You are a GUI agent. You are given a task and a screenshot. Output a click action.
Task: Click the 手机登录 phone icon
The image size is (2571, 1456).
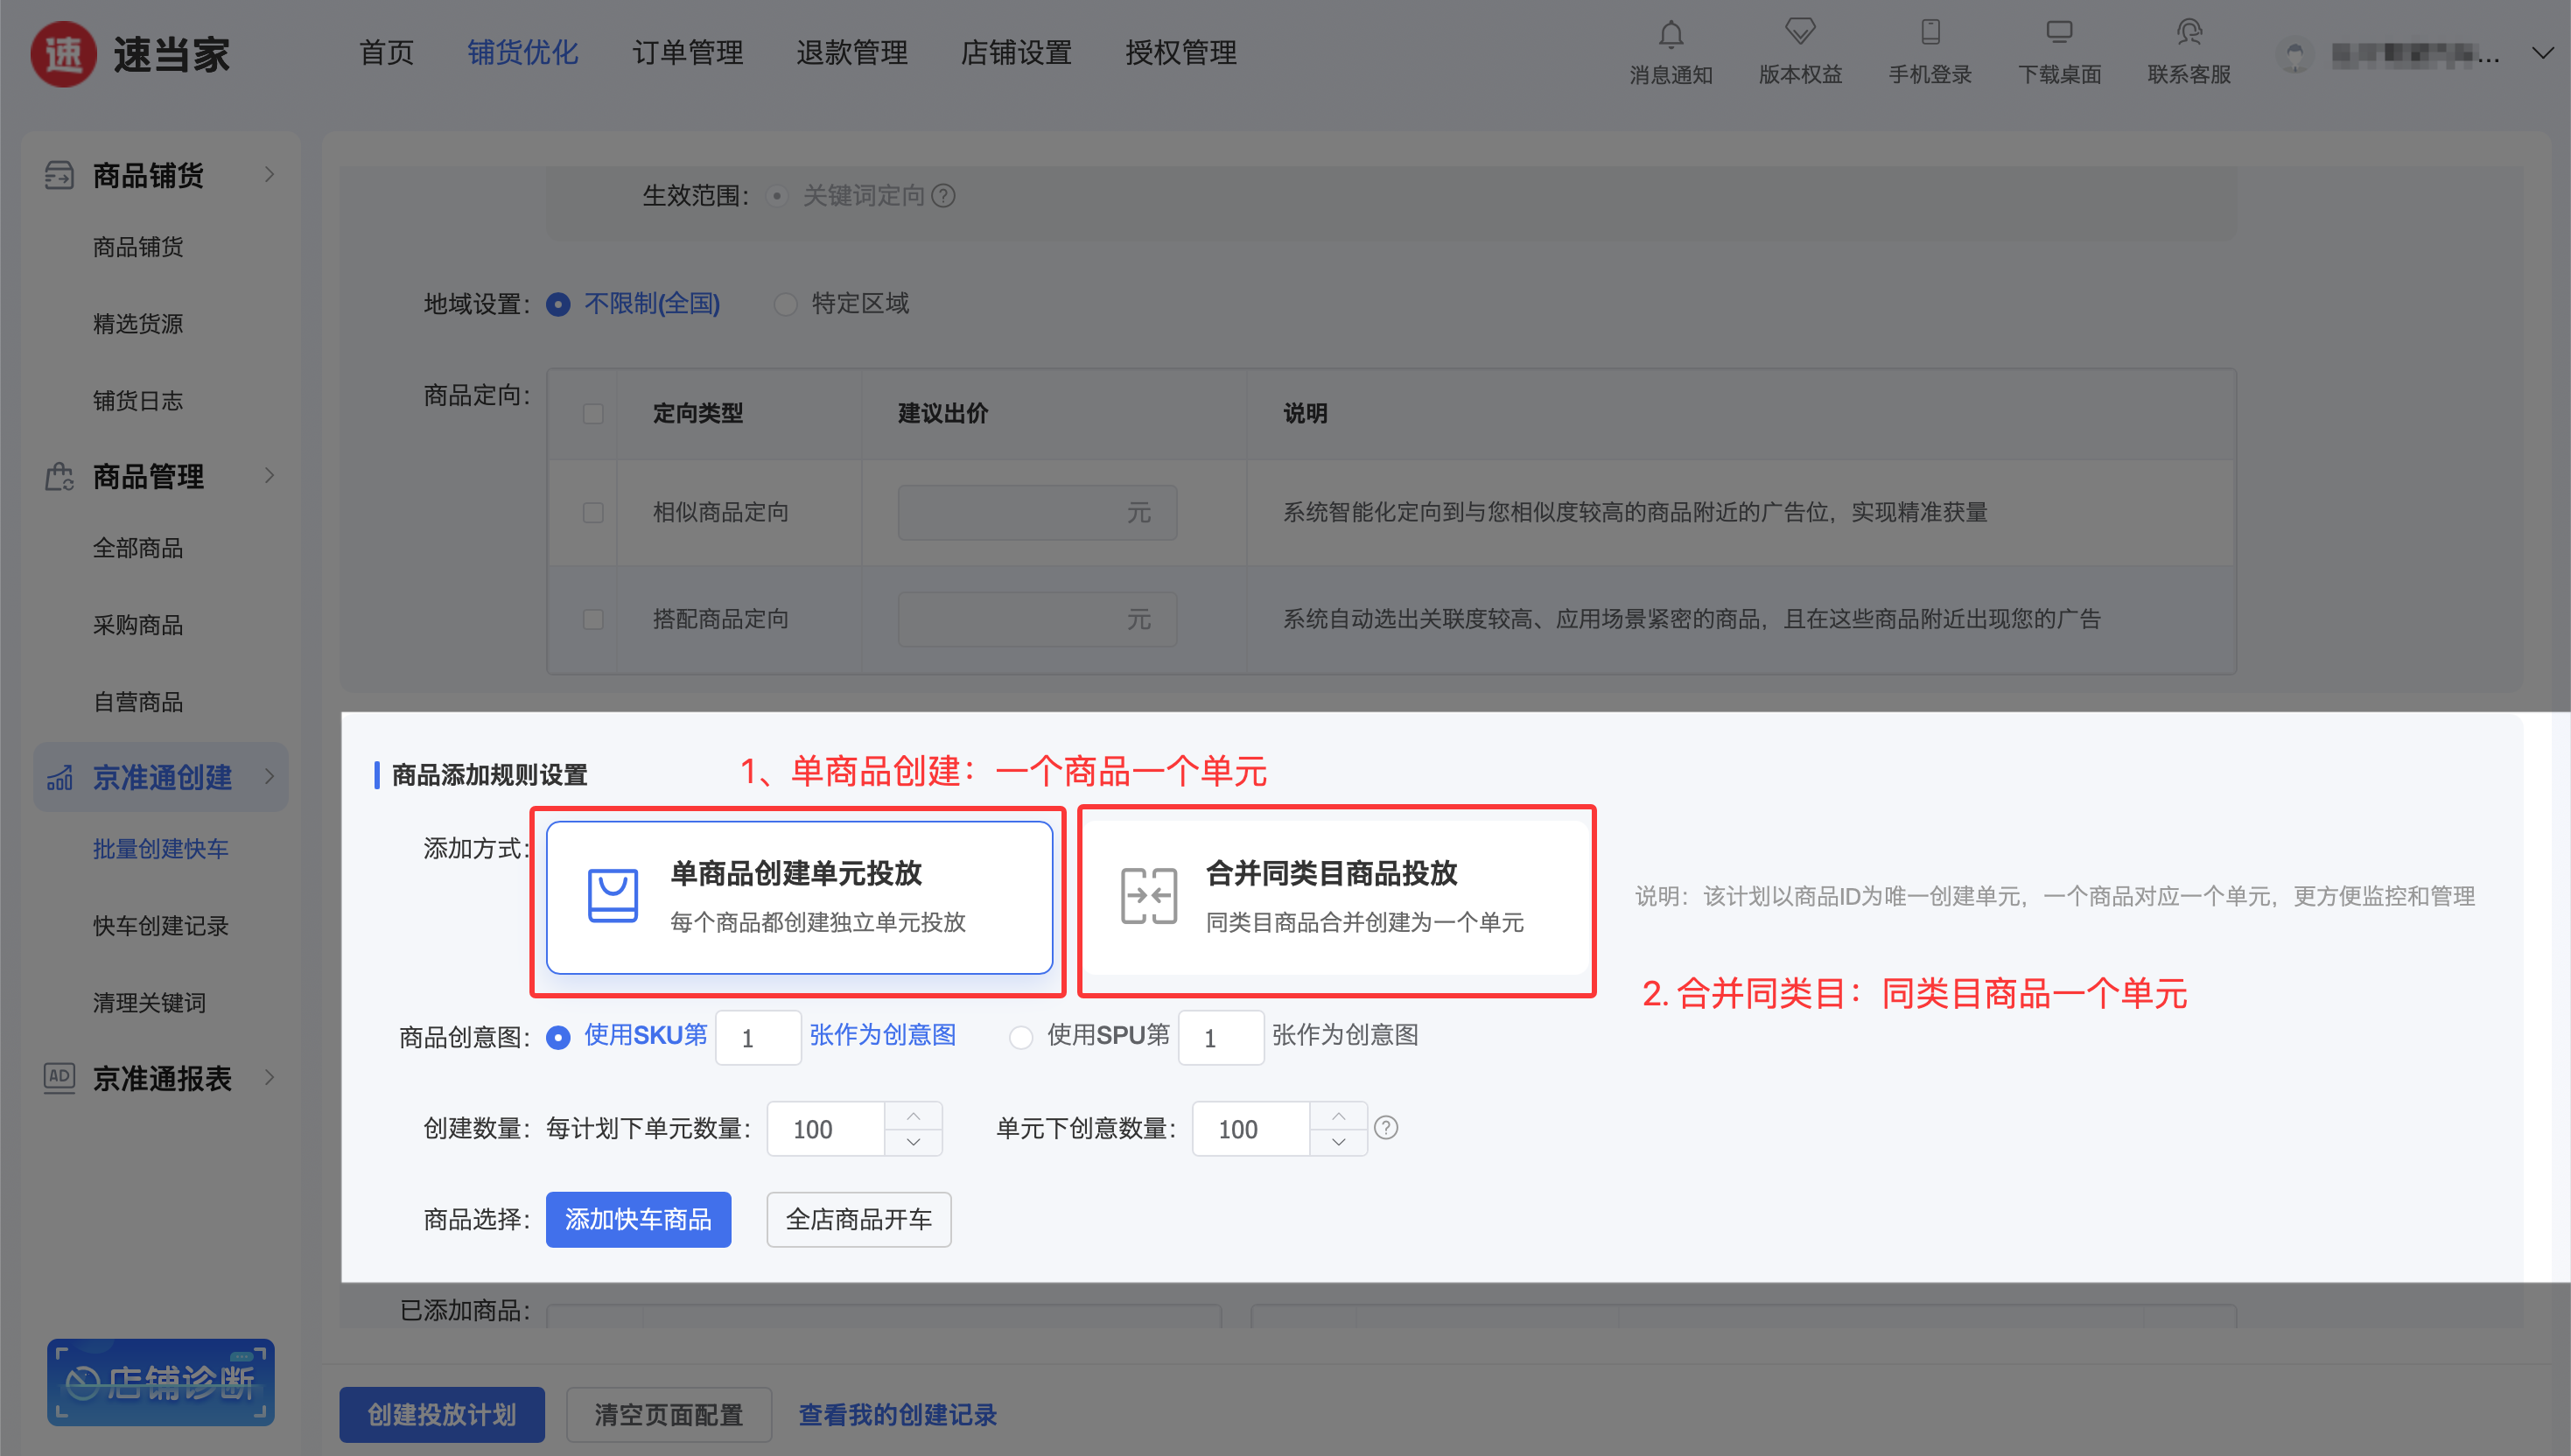click(1930, 32)
